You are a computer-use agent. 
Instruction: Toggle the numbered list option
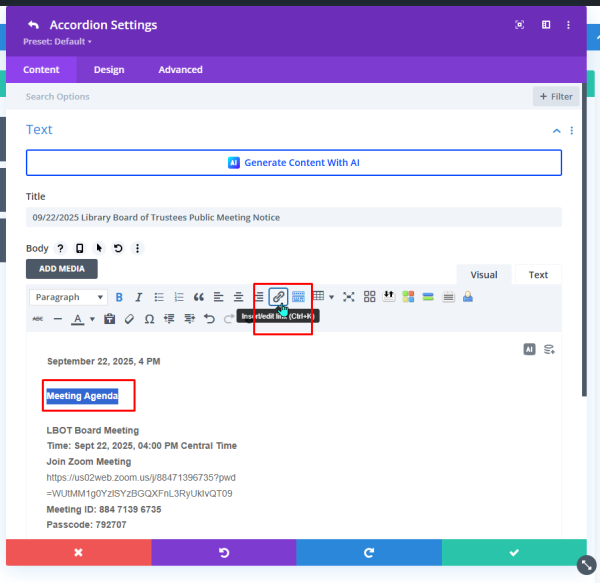pos(179,297)
